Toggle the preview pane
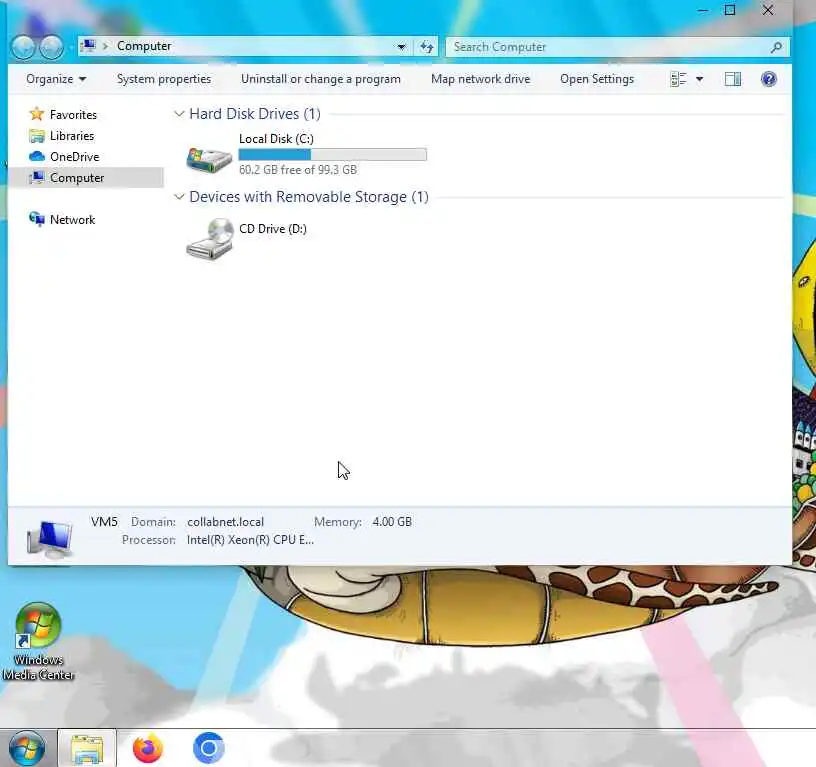The image size is (816, 767). coord(733,79)
